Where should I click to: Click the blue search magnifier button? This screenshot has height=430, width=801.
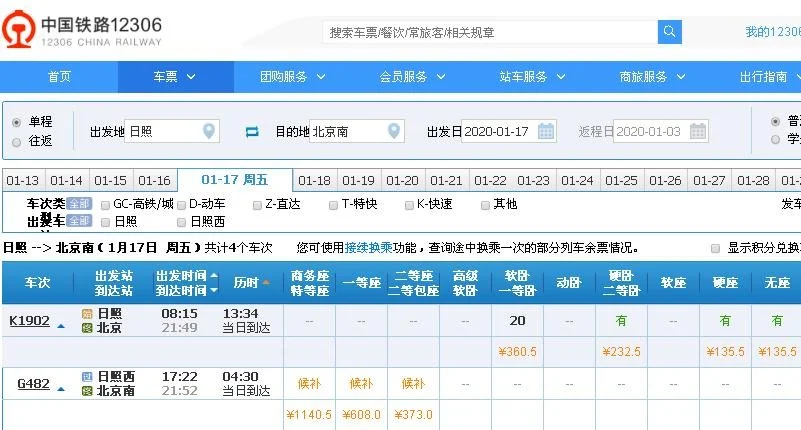point(669,32)
